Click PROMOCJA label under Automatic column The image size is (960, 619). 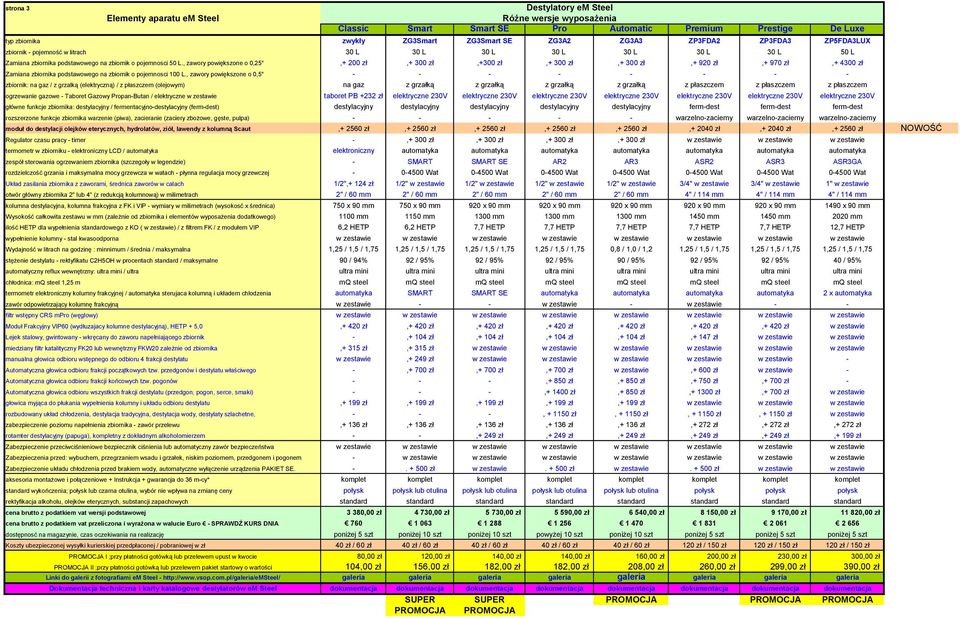tap(631, 600)
